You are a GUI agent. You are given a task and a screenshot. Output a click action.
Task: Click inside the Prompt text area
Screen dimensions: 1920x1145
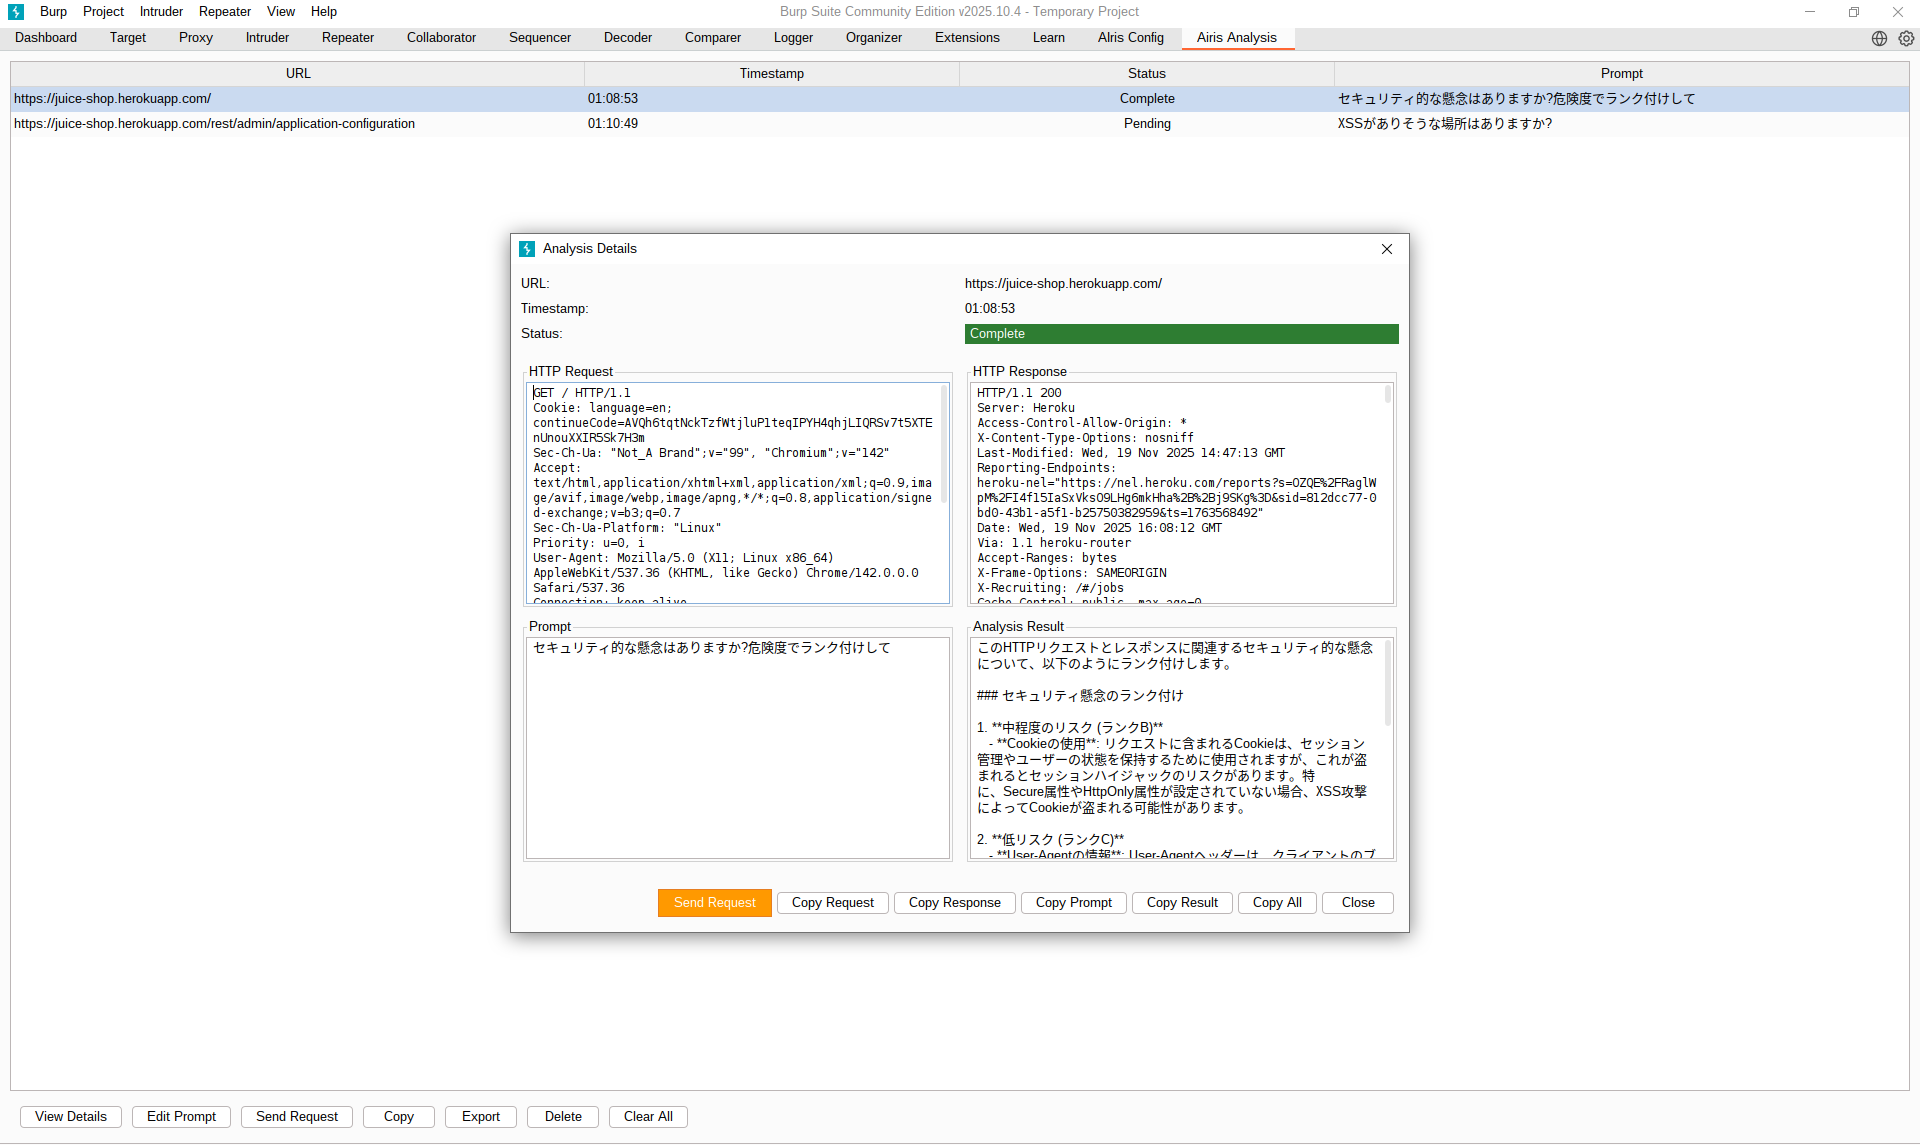(x=737, y=750)
